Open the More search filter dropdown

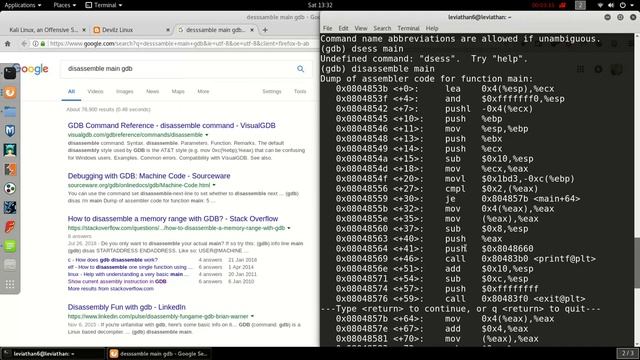pos(203,91)
